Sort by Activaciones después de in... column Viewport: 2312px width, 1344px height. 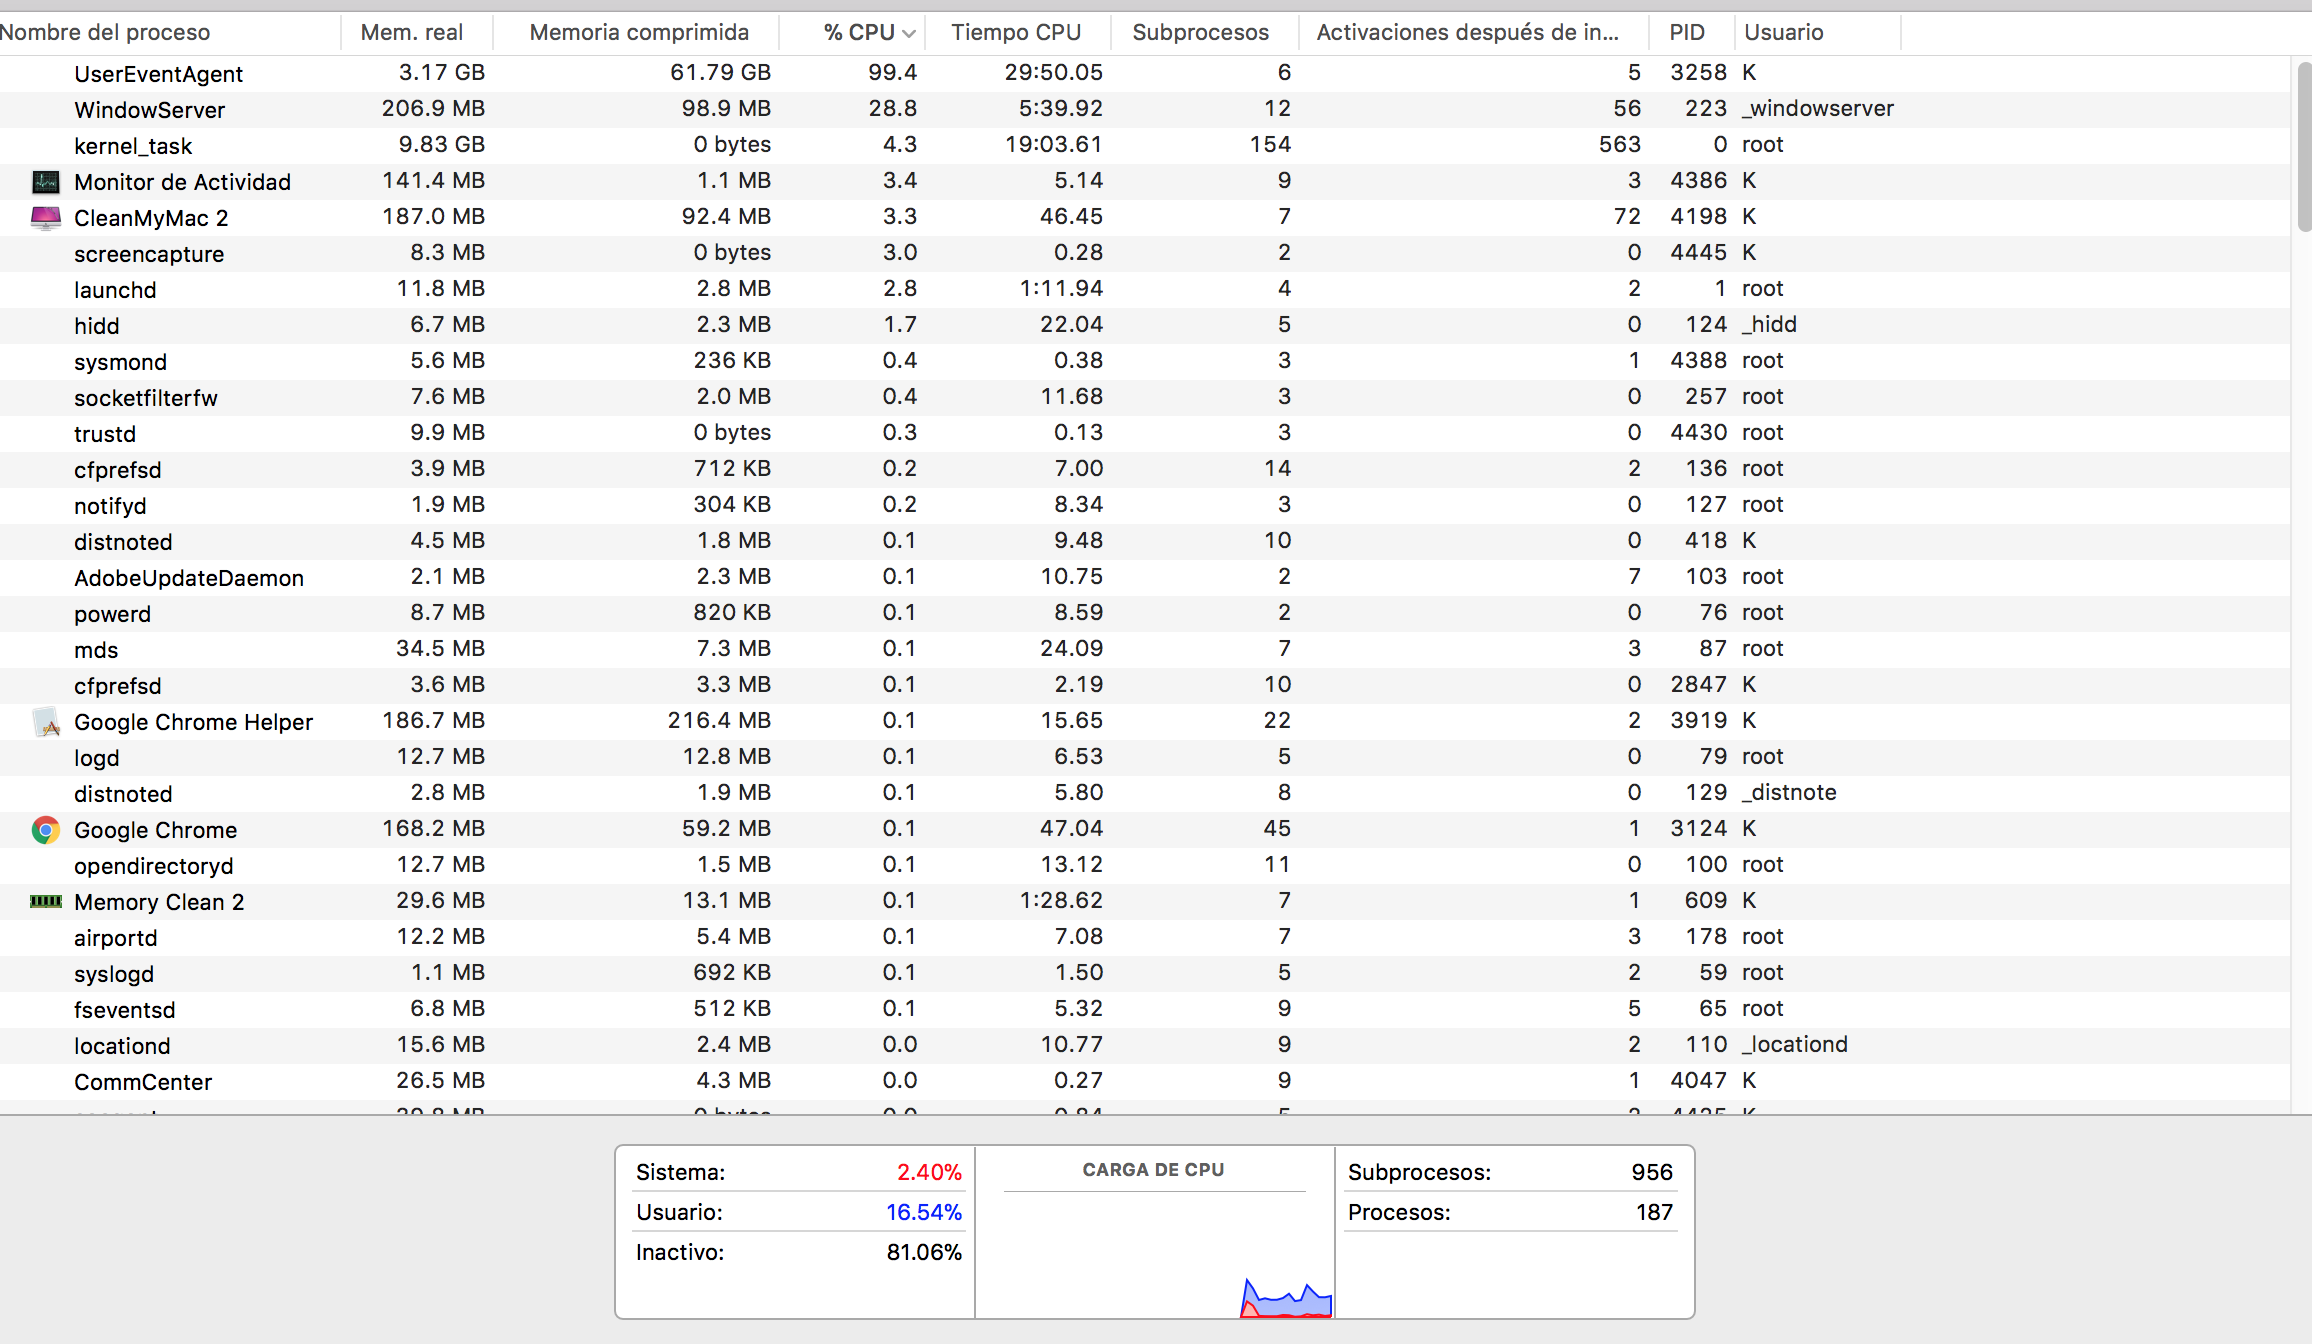coord(1473,33)
